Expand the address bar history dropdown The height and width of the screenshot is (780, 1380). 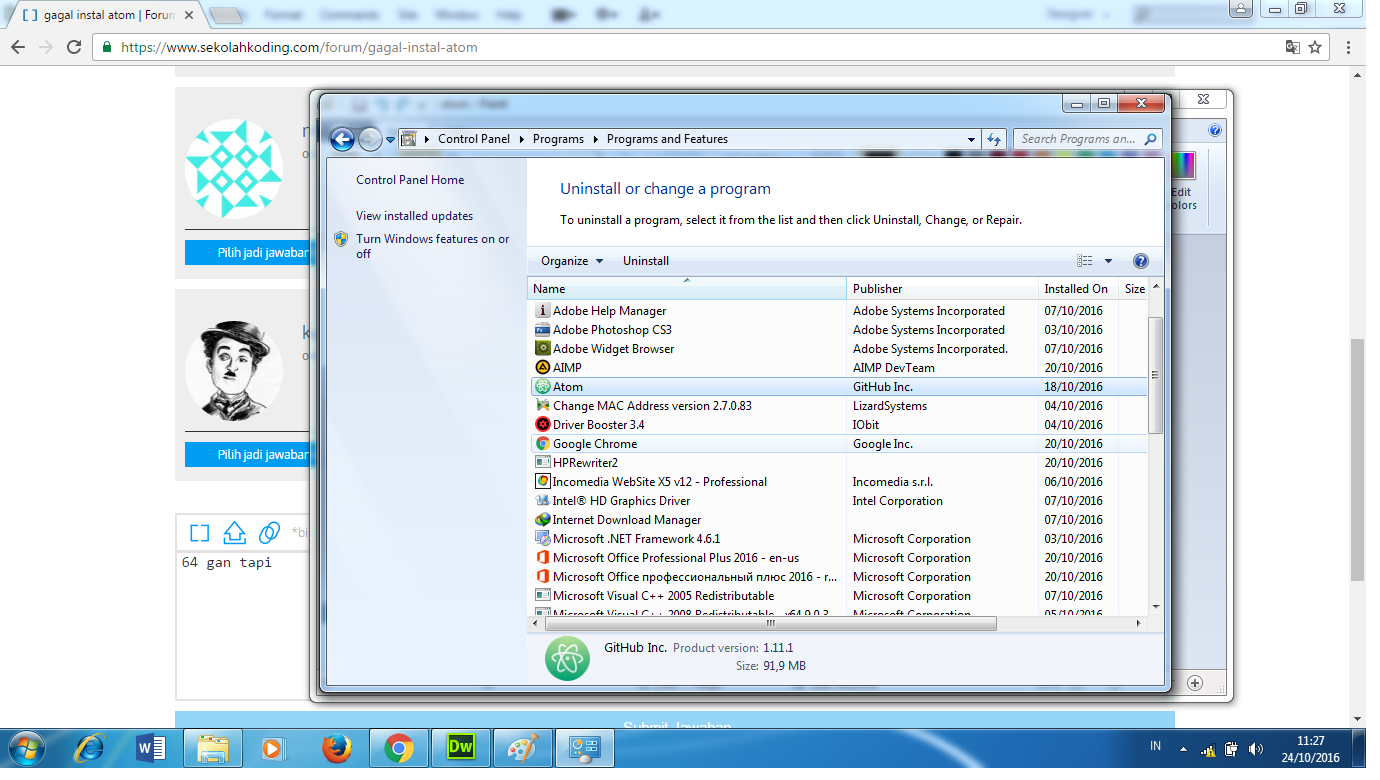tap(971, 139)
